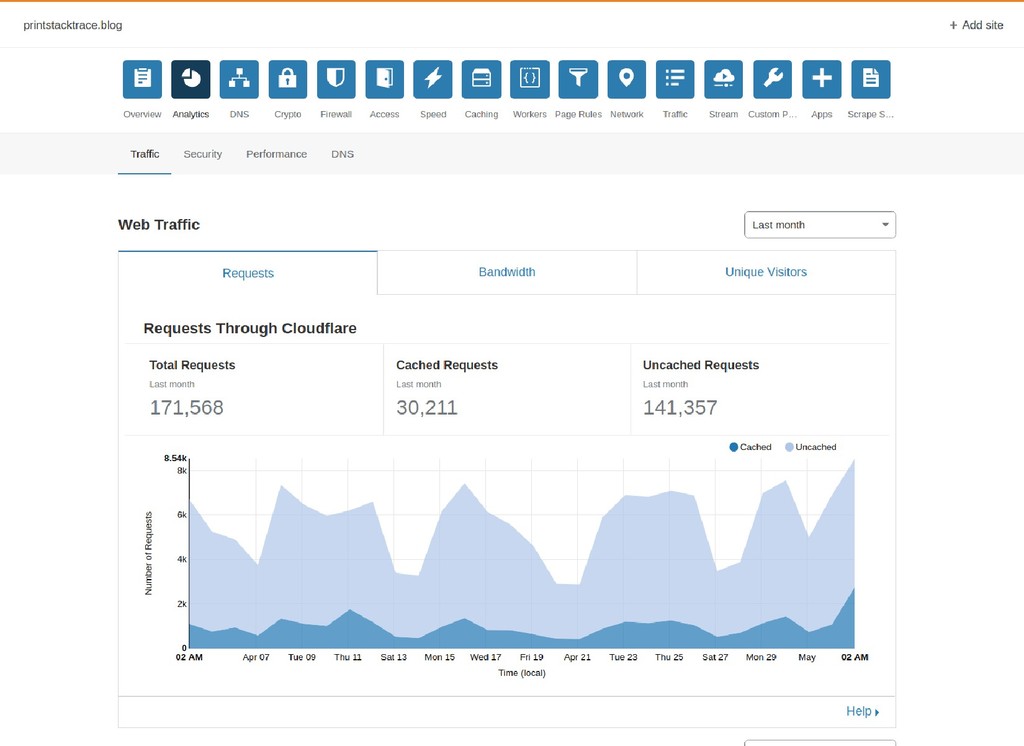
Task: Toggle the Uncached legend dot
Action: point(789,447)
